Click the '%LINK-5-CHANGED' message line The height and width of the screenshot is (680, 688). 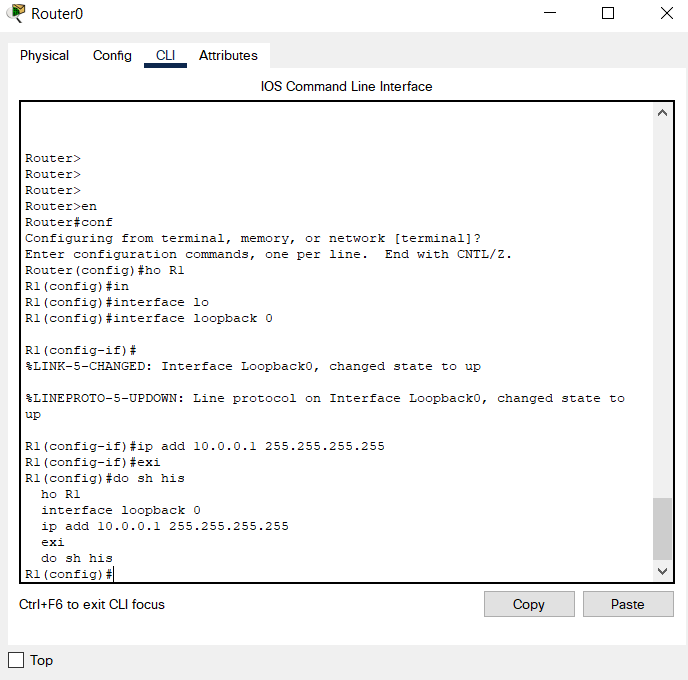(x=253, y=366)
